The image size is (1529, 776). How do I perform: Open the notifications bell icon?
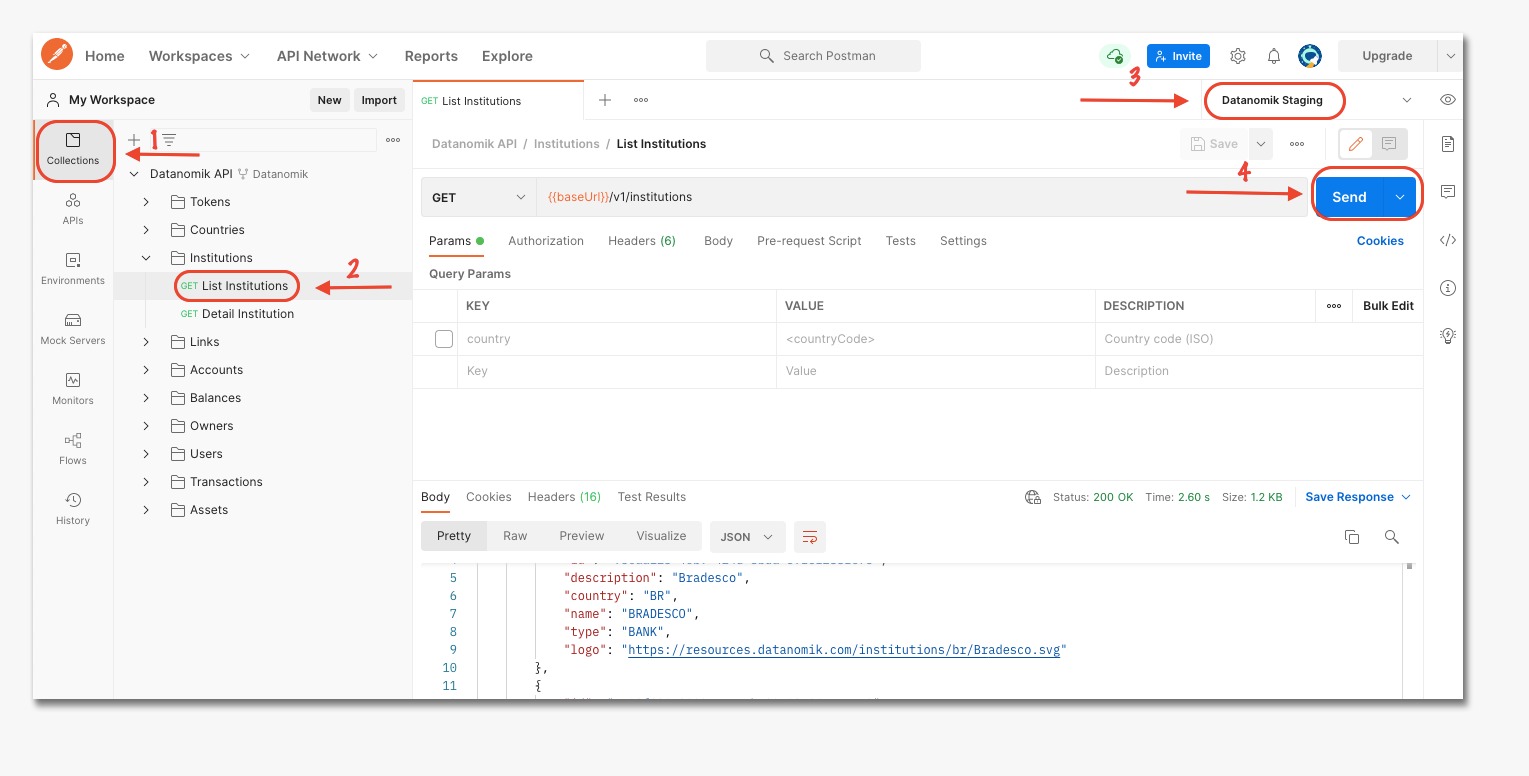point(1274,56)
